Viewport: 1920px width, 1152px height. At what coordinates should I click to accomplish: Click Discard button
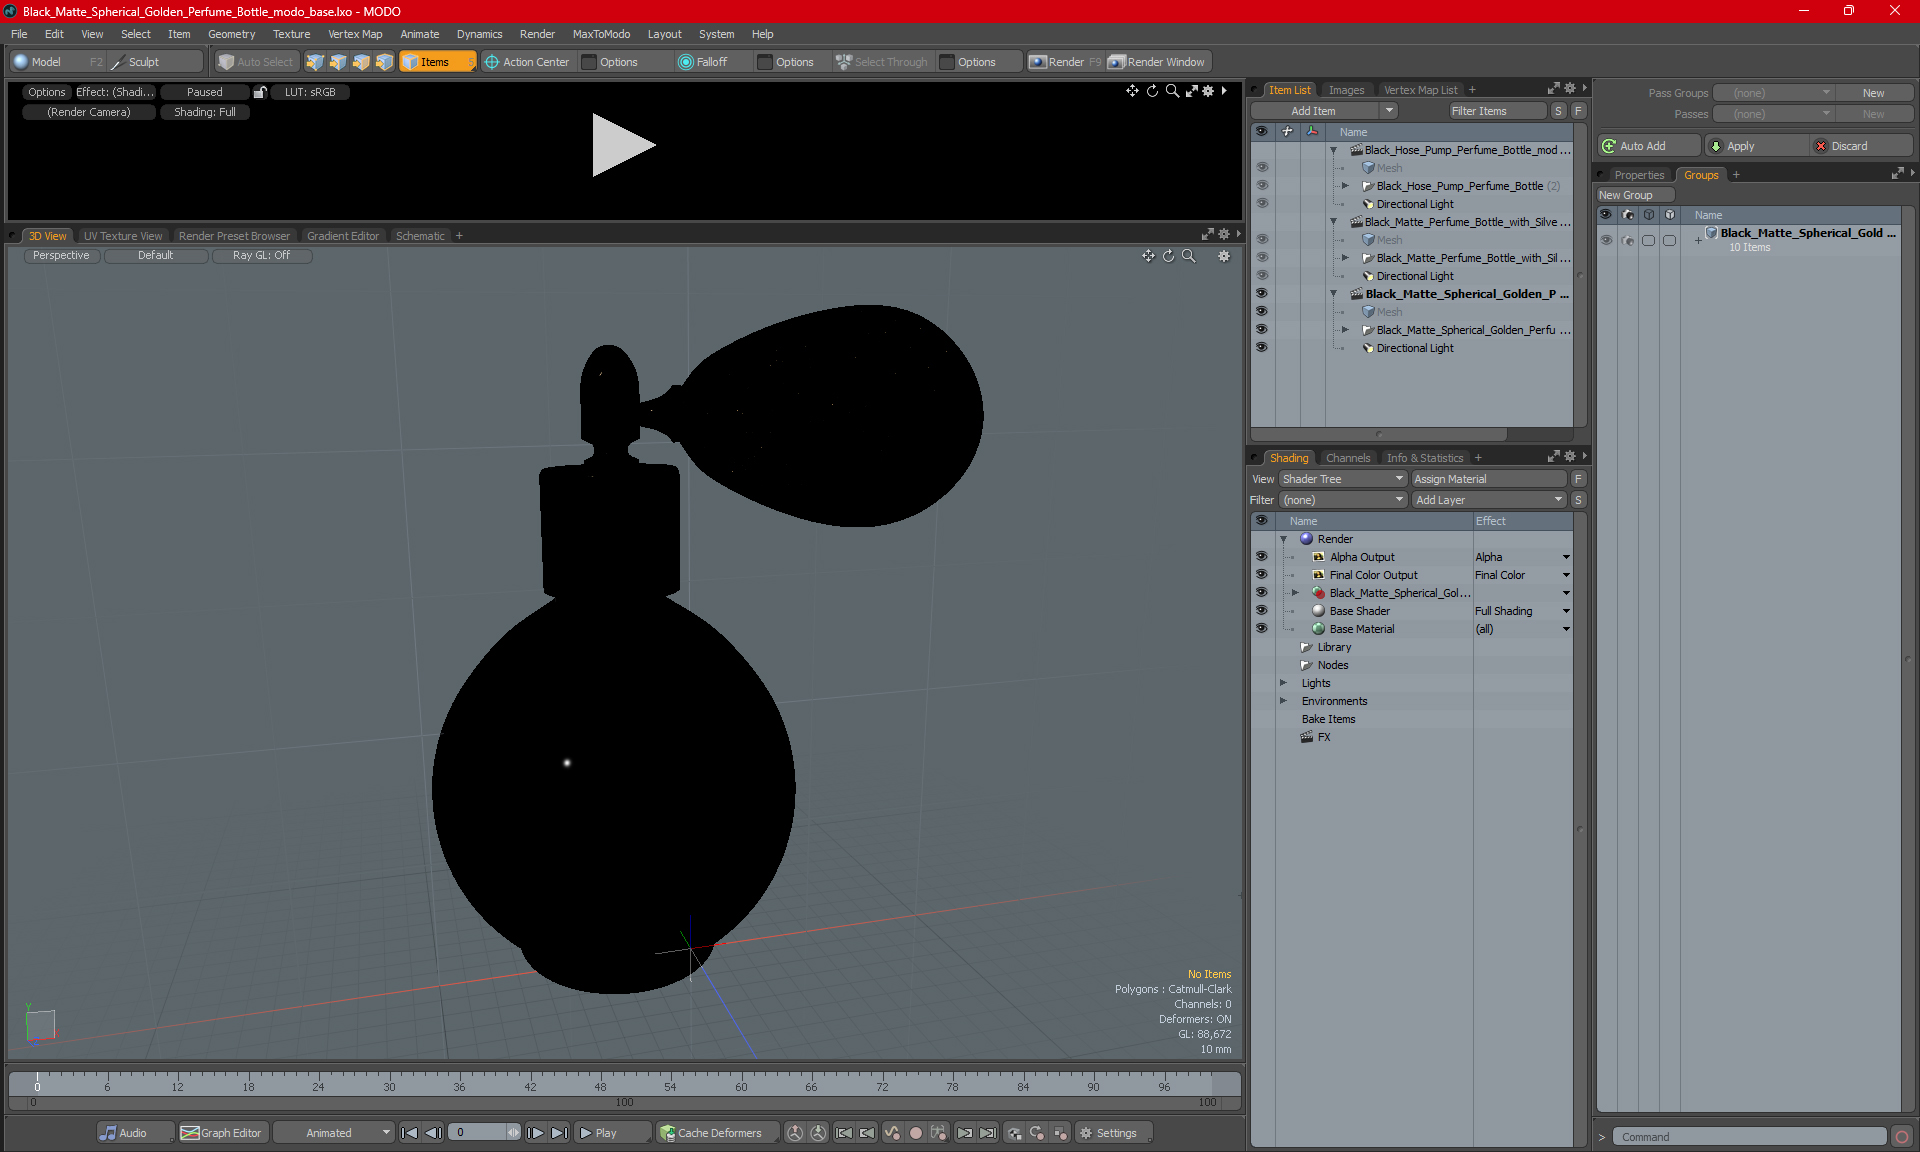coord(1861,146)
